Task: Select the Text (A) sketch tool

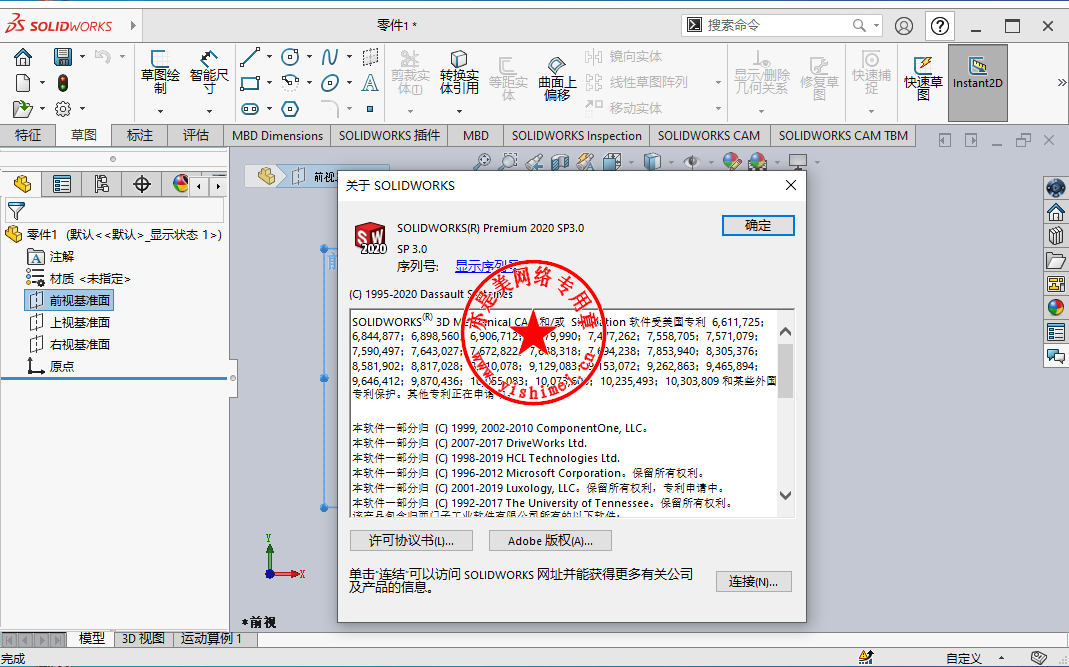Action: click(370, 83)
